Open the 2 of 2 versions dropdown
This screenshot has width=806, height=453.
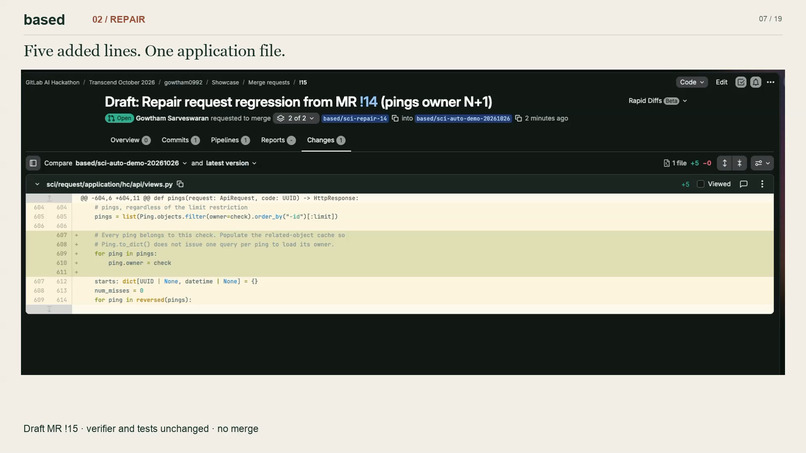pos(296,118)
